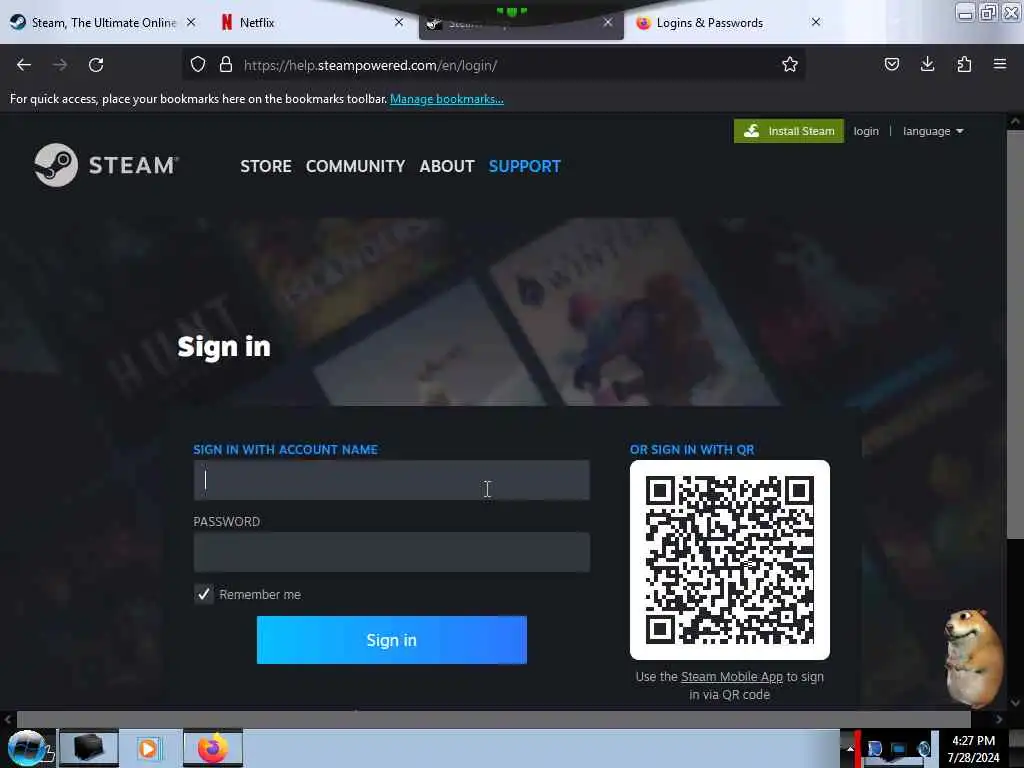Screen dimensions: 1024x768
Task: Close the active Steam support tab
Action: click(x=608, y=22)
